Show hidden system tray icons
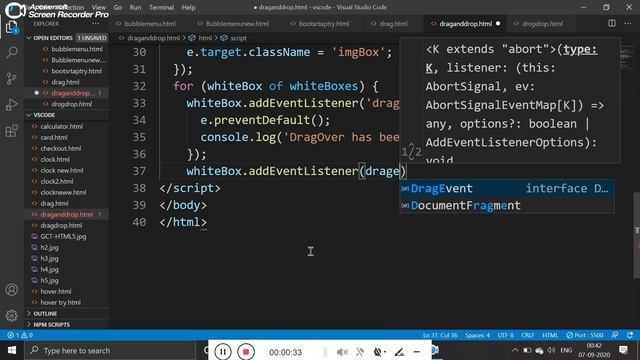Screen dimensions: 640x360 515,350
